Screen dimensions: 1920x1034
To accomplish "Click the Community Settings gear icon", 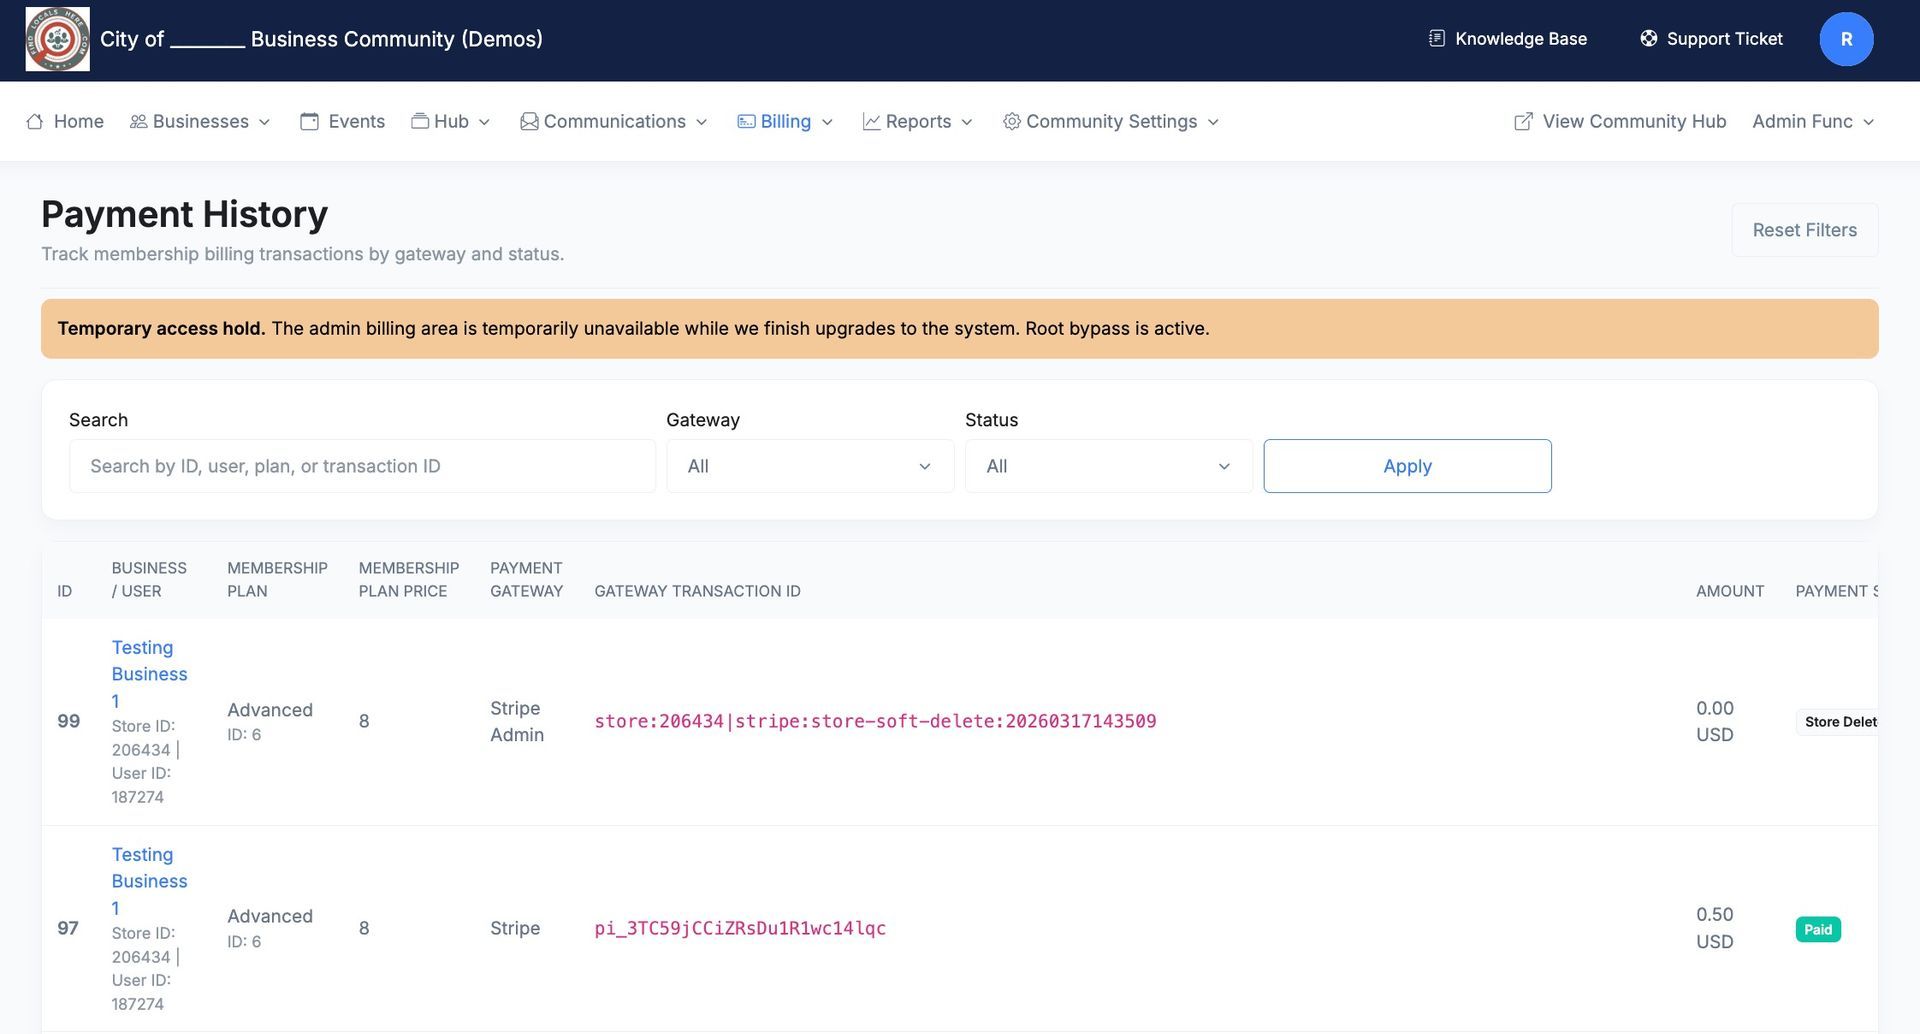I will pos(1011,121).
